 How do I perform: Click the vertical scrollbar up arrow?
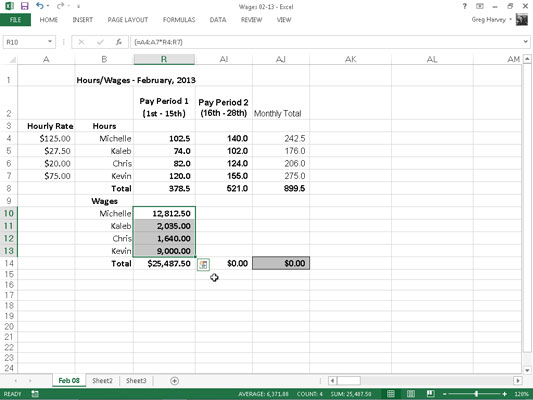pyautogui.click(x=527, y=59)
